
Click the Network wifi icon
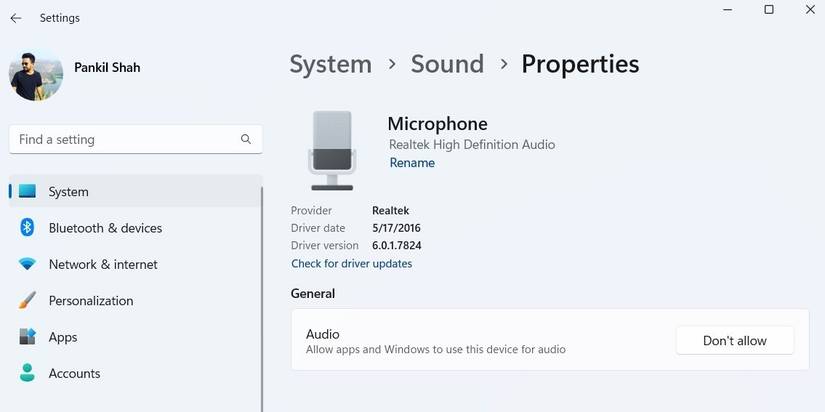click(x=27, y=264)
